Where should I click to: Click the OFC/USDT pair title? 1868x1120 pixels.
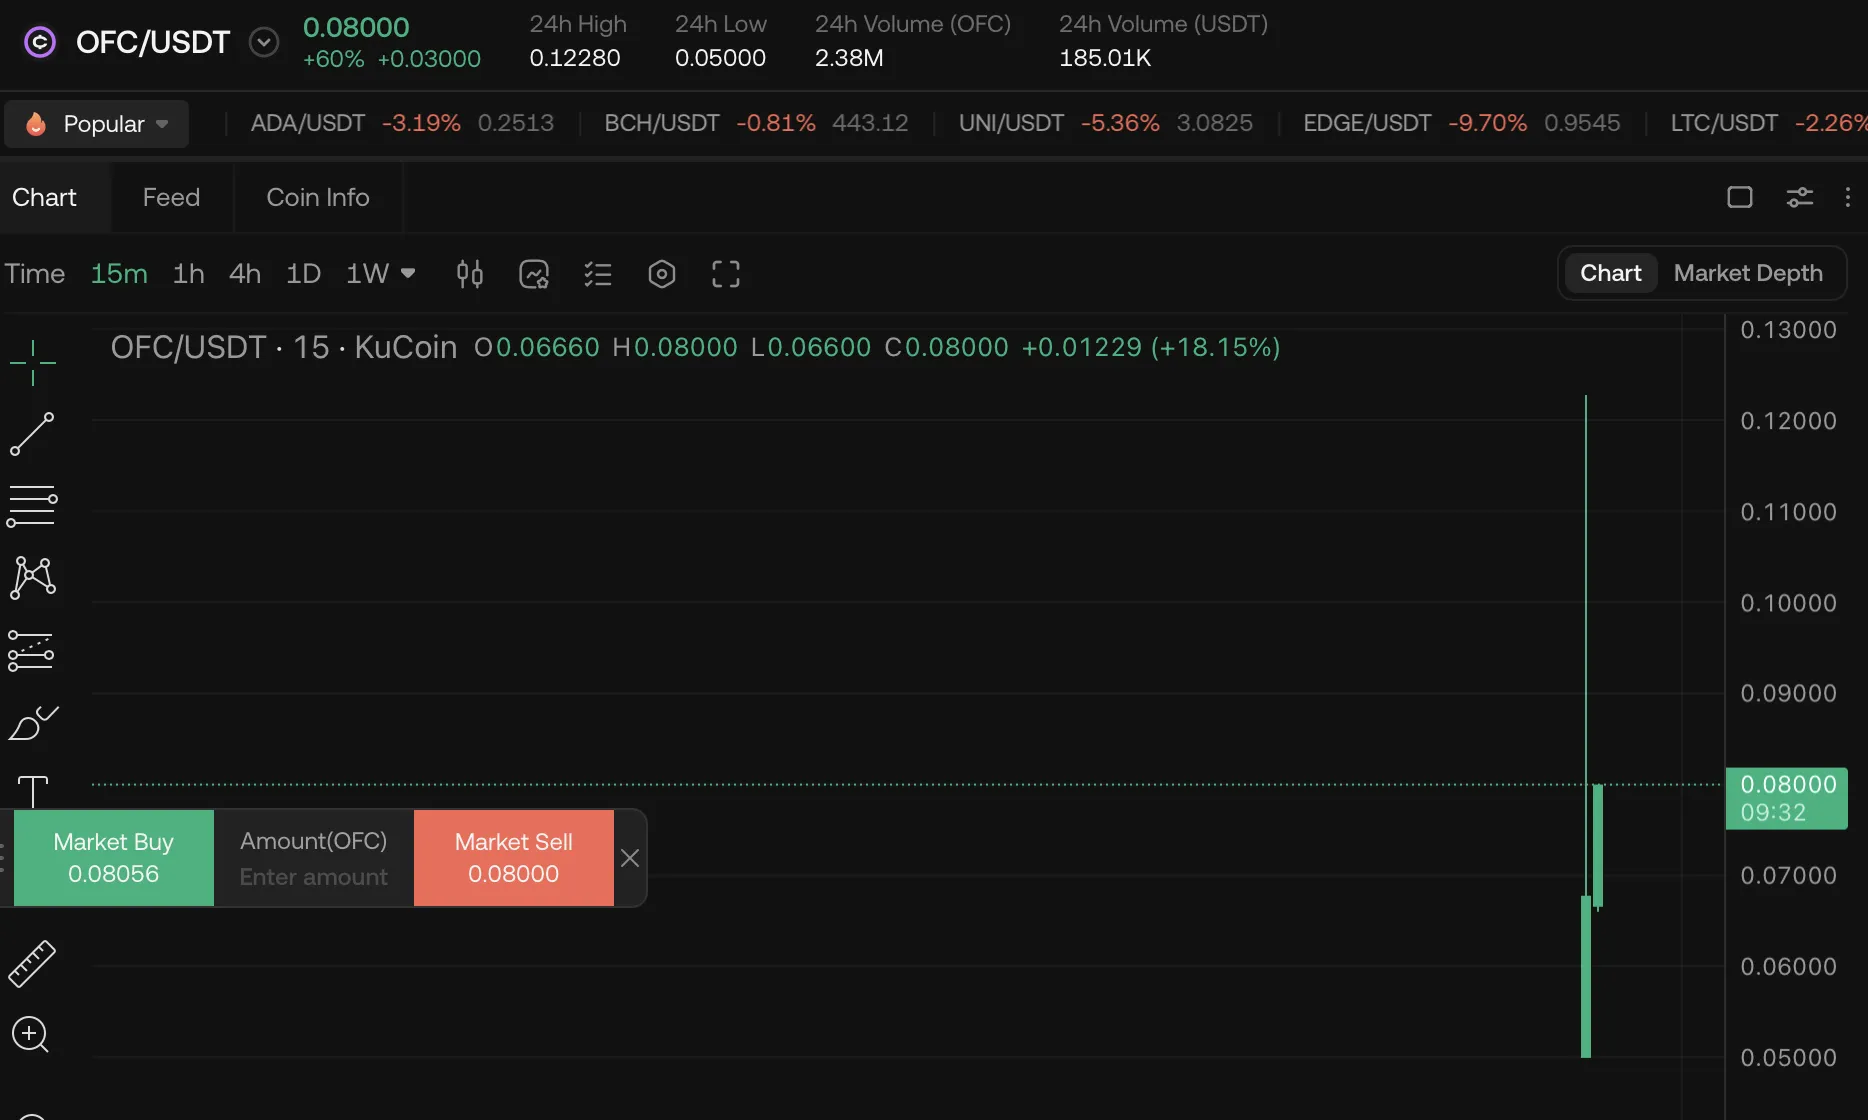point(153,42)
